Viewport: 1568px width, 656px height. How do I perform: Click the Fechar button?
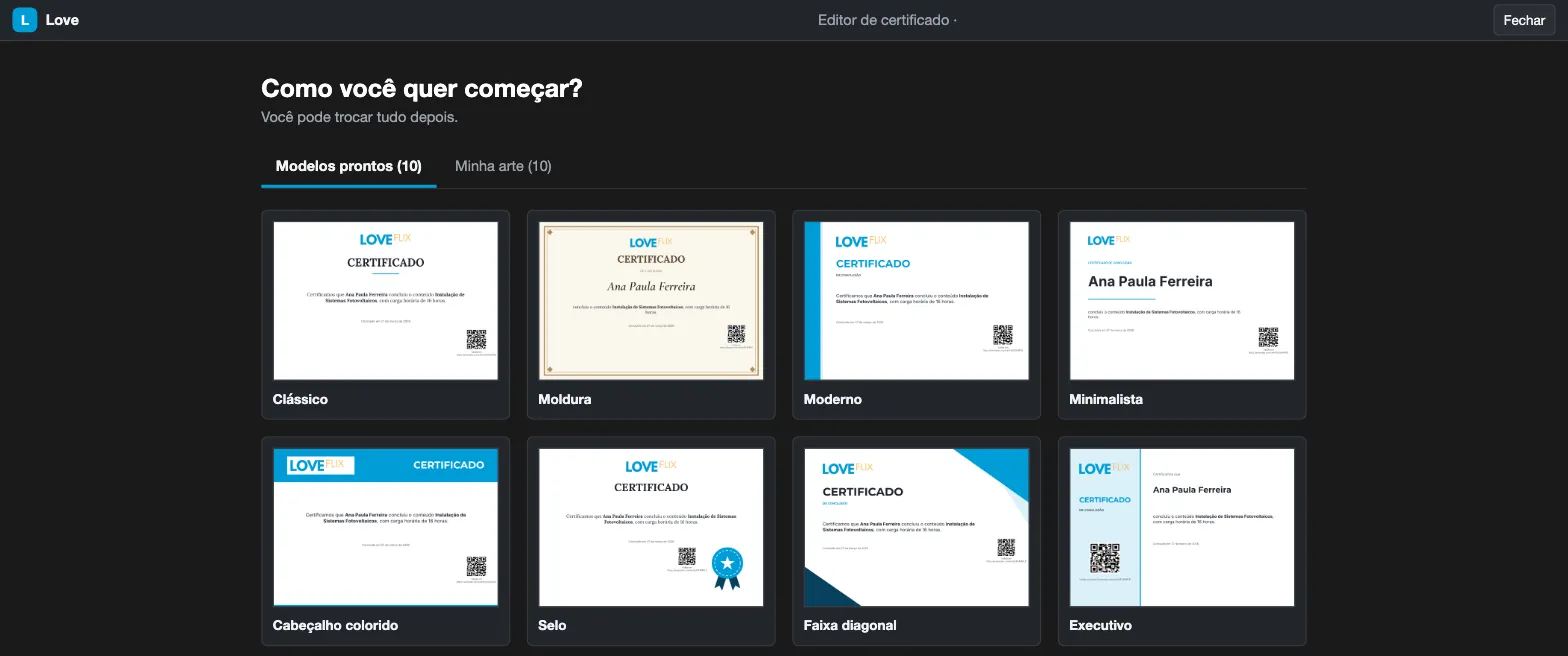click(1524, 20)
